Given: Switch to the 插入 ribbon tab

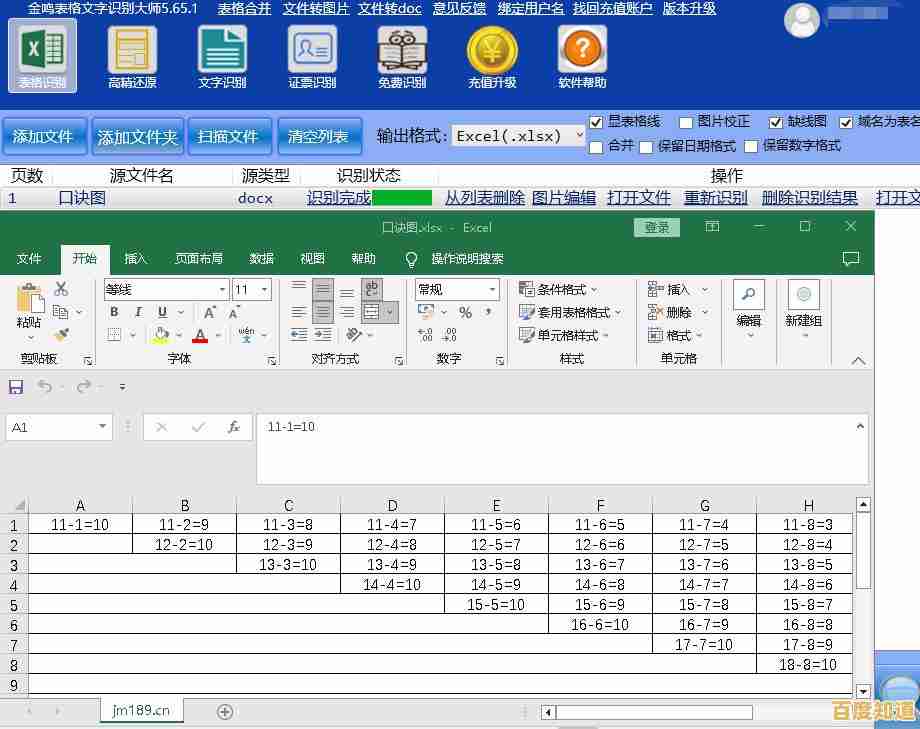Looking at the screenshot, I should (135, 258).
